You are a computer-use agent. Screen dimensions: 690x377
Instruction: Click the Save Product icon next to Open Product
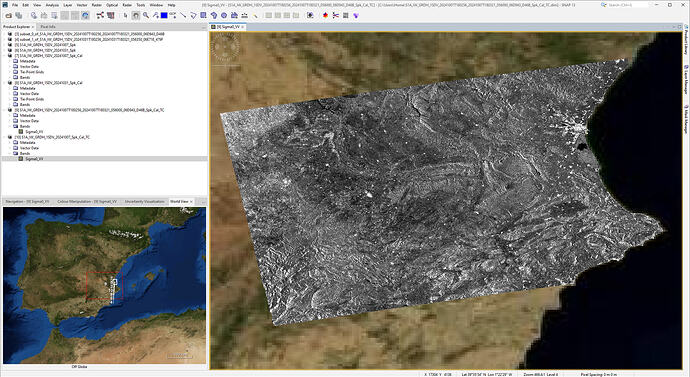(x=18, y=15)
